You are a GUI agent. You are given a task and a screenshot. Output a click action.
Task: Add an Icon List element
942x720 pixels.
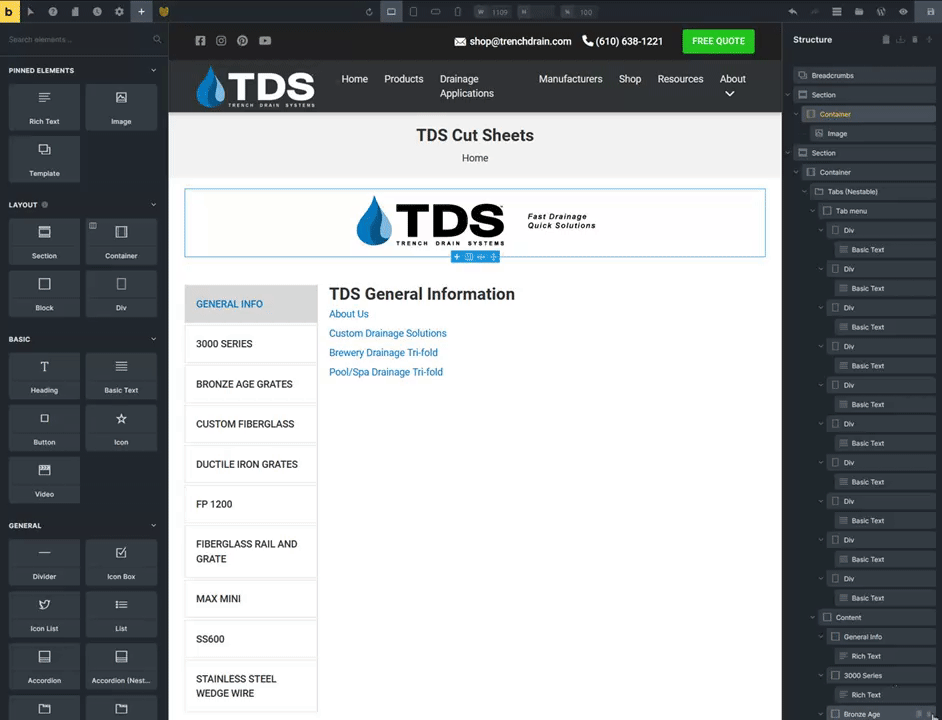pos(44,614)
